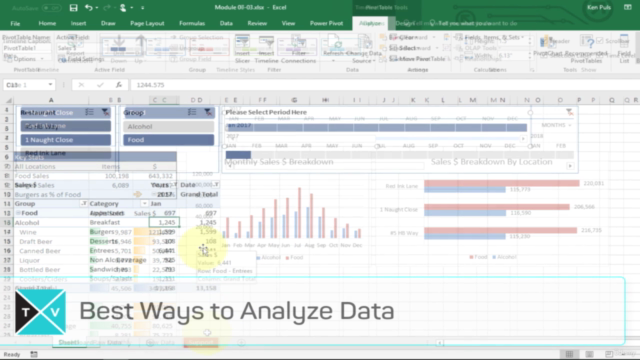Open the Date column filter dropdown
The height and width of the screenshot is (360, 640).
tap(216, 184)
